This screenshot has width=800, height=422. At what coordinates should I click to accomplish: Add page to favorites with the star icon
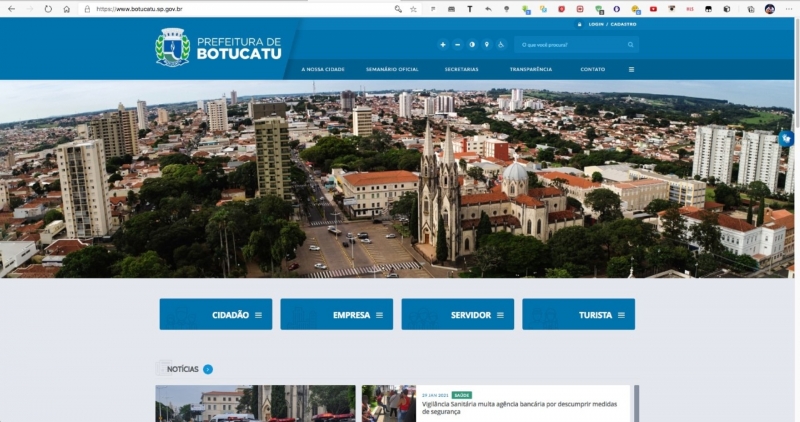tap(413, 9)
